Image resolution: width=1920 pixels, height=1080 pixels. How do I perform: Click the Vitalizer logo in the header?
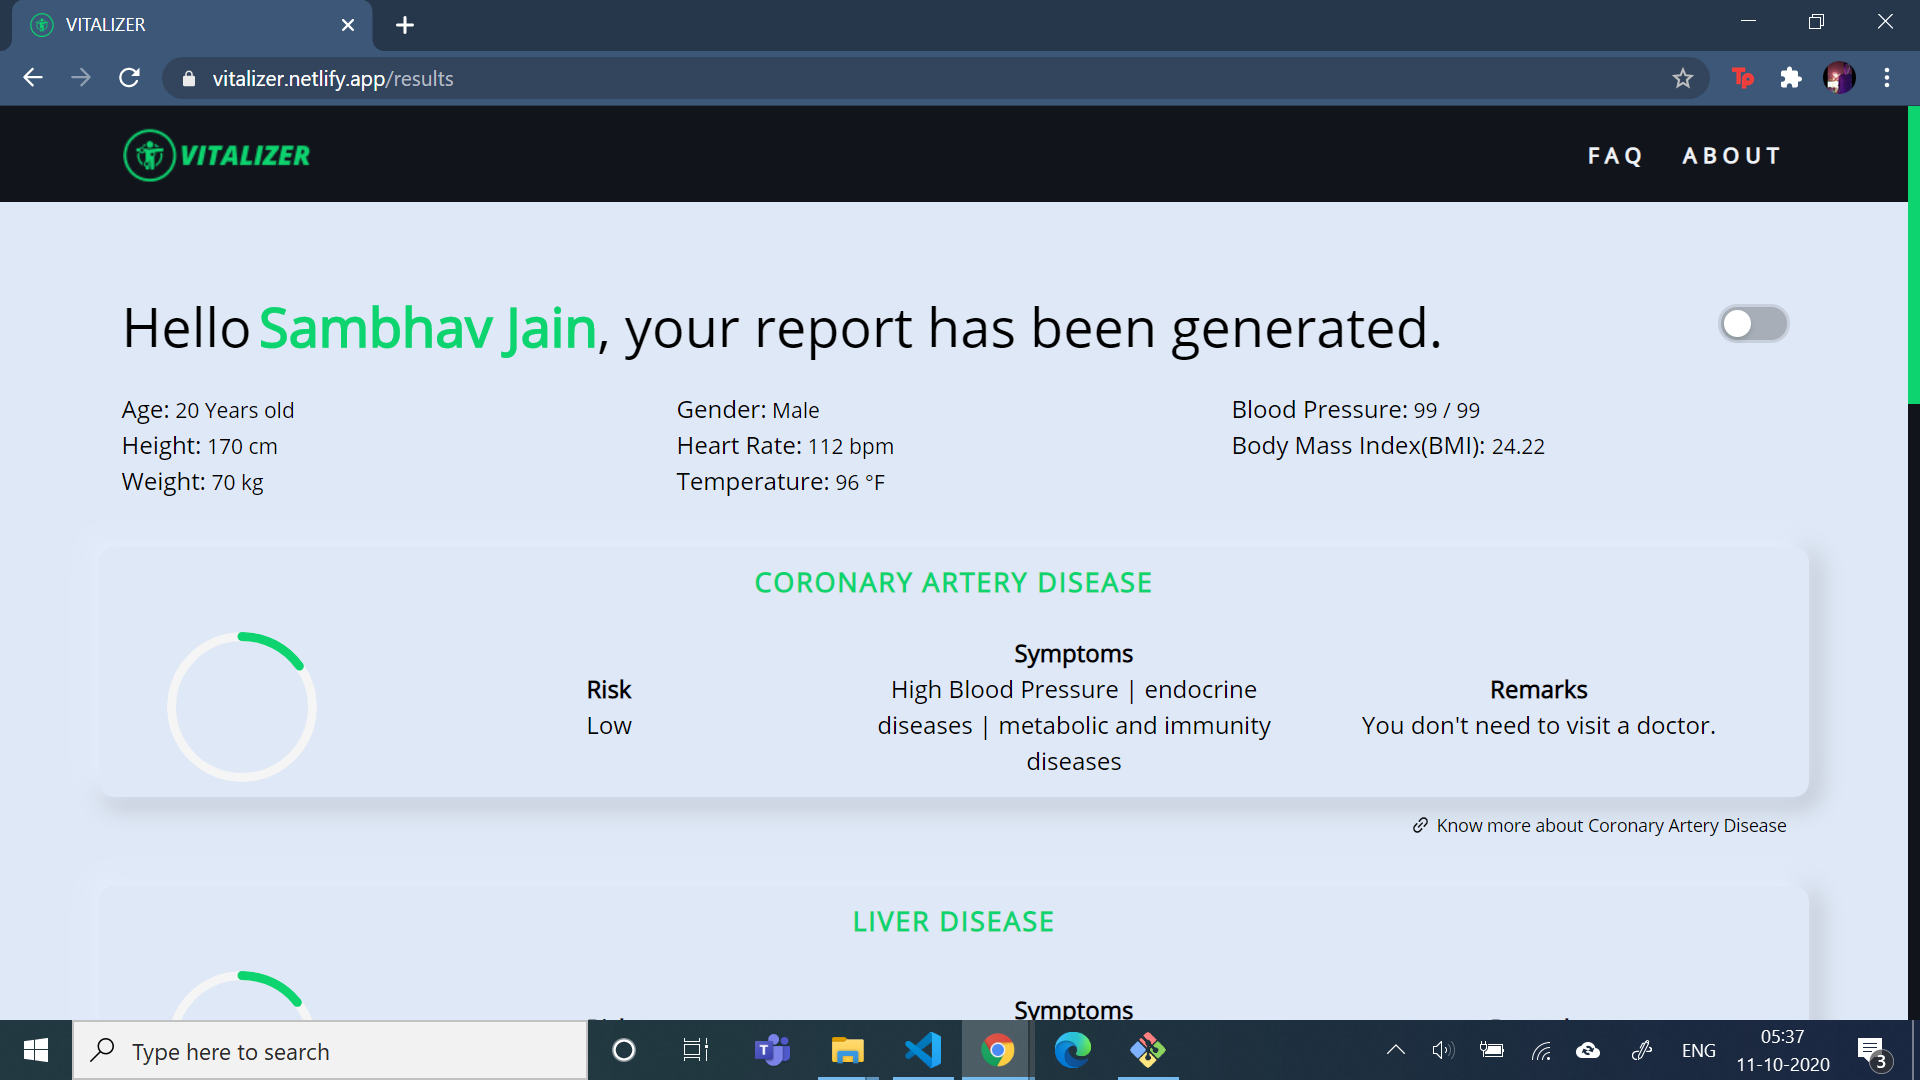(x=217, y=155)
